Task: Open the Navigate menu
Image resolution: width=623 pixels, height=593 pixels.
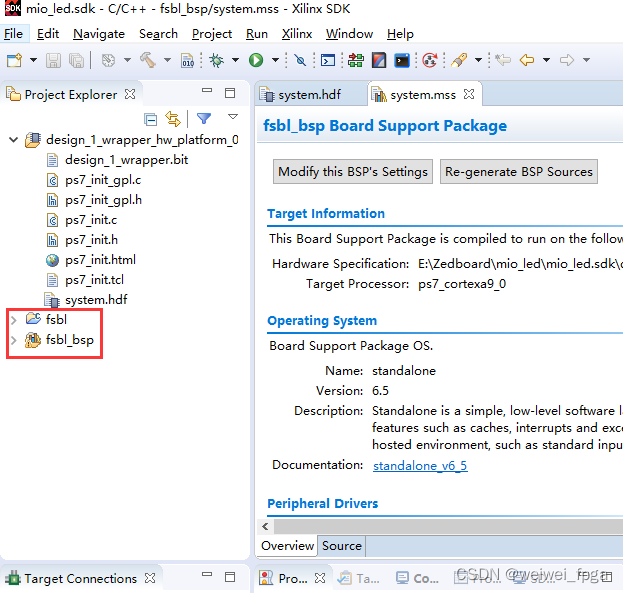Action: 99,34
